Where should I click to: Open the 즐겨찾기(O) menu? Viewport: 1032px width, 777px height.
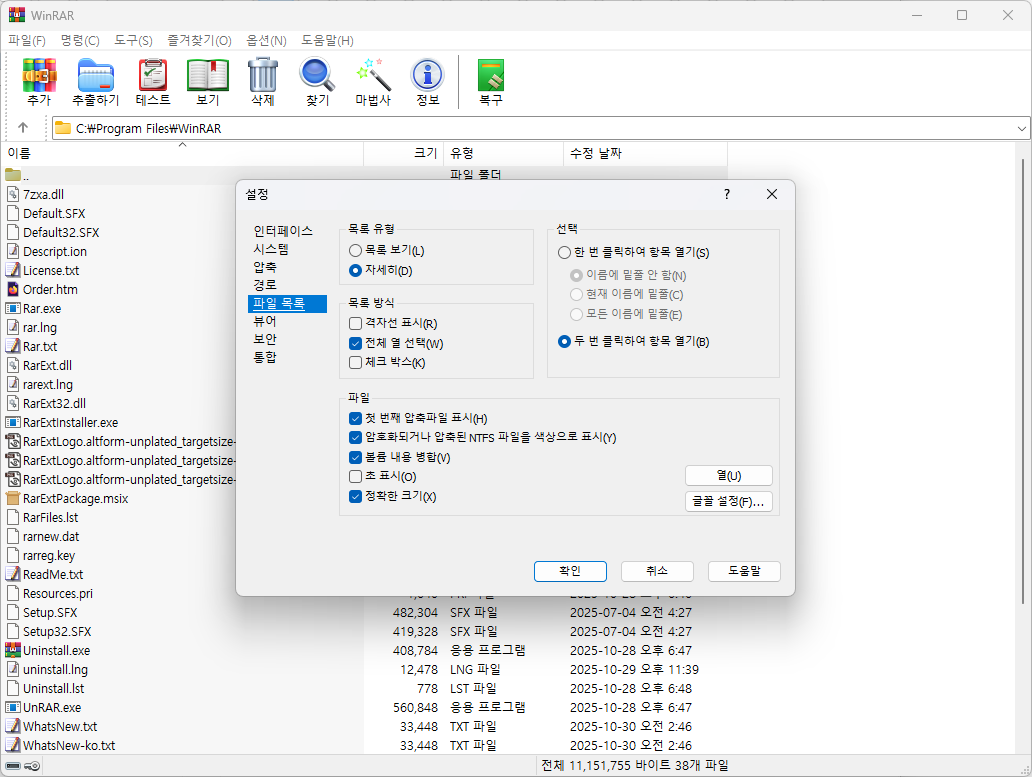199,41
